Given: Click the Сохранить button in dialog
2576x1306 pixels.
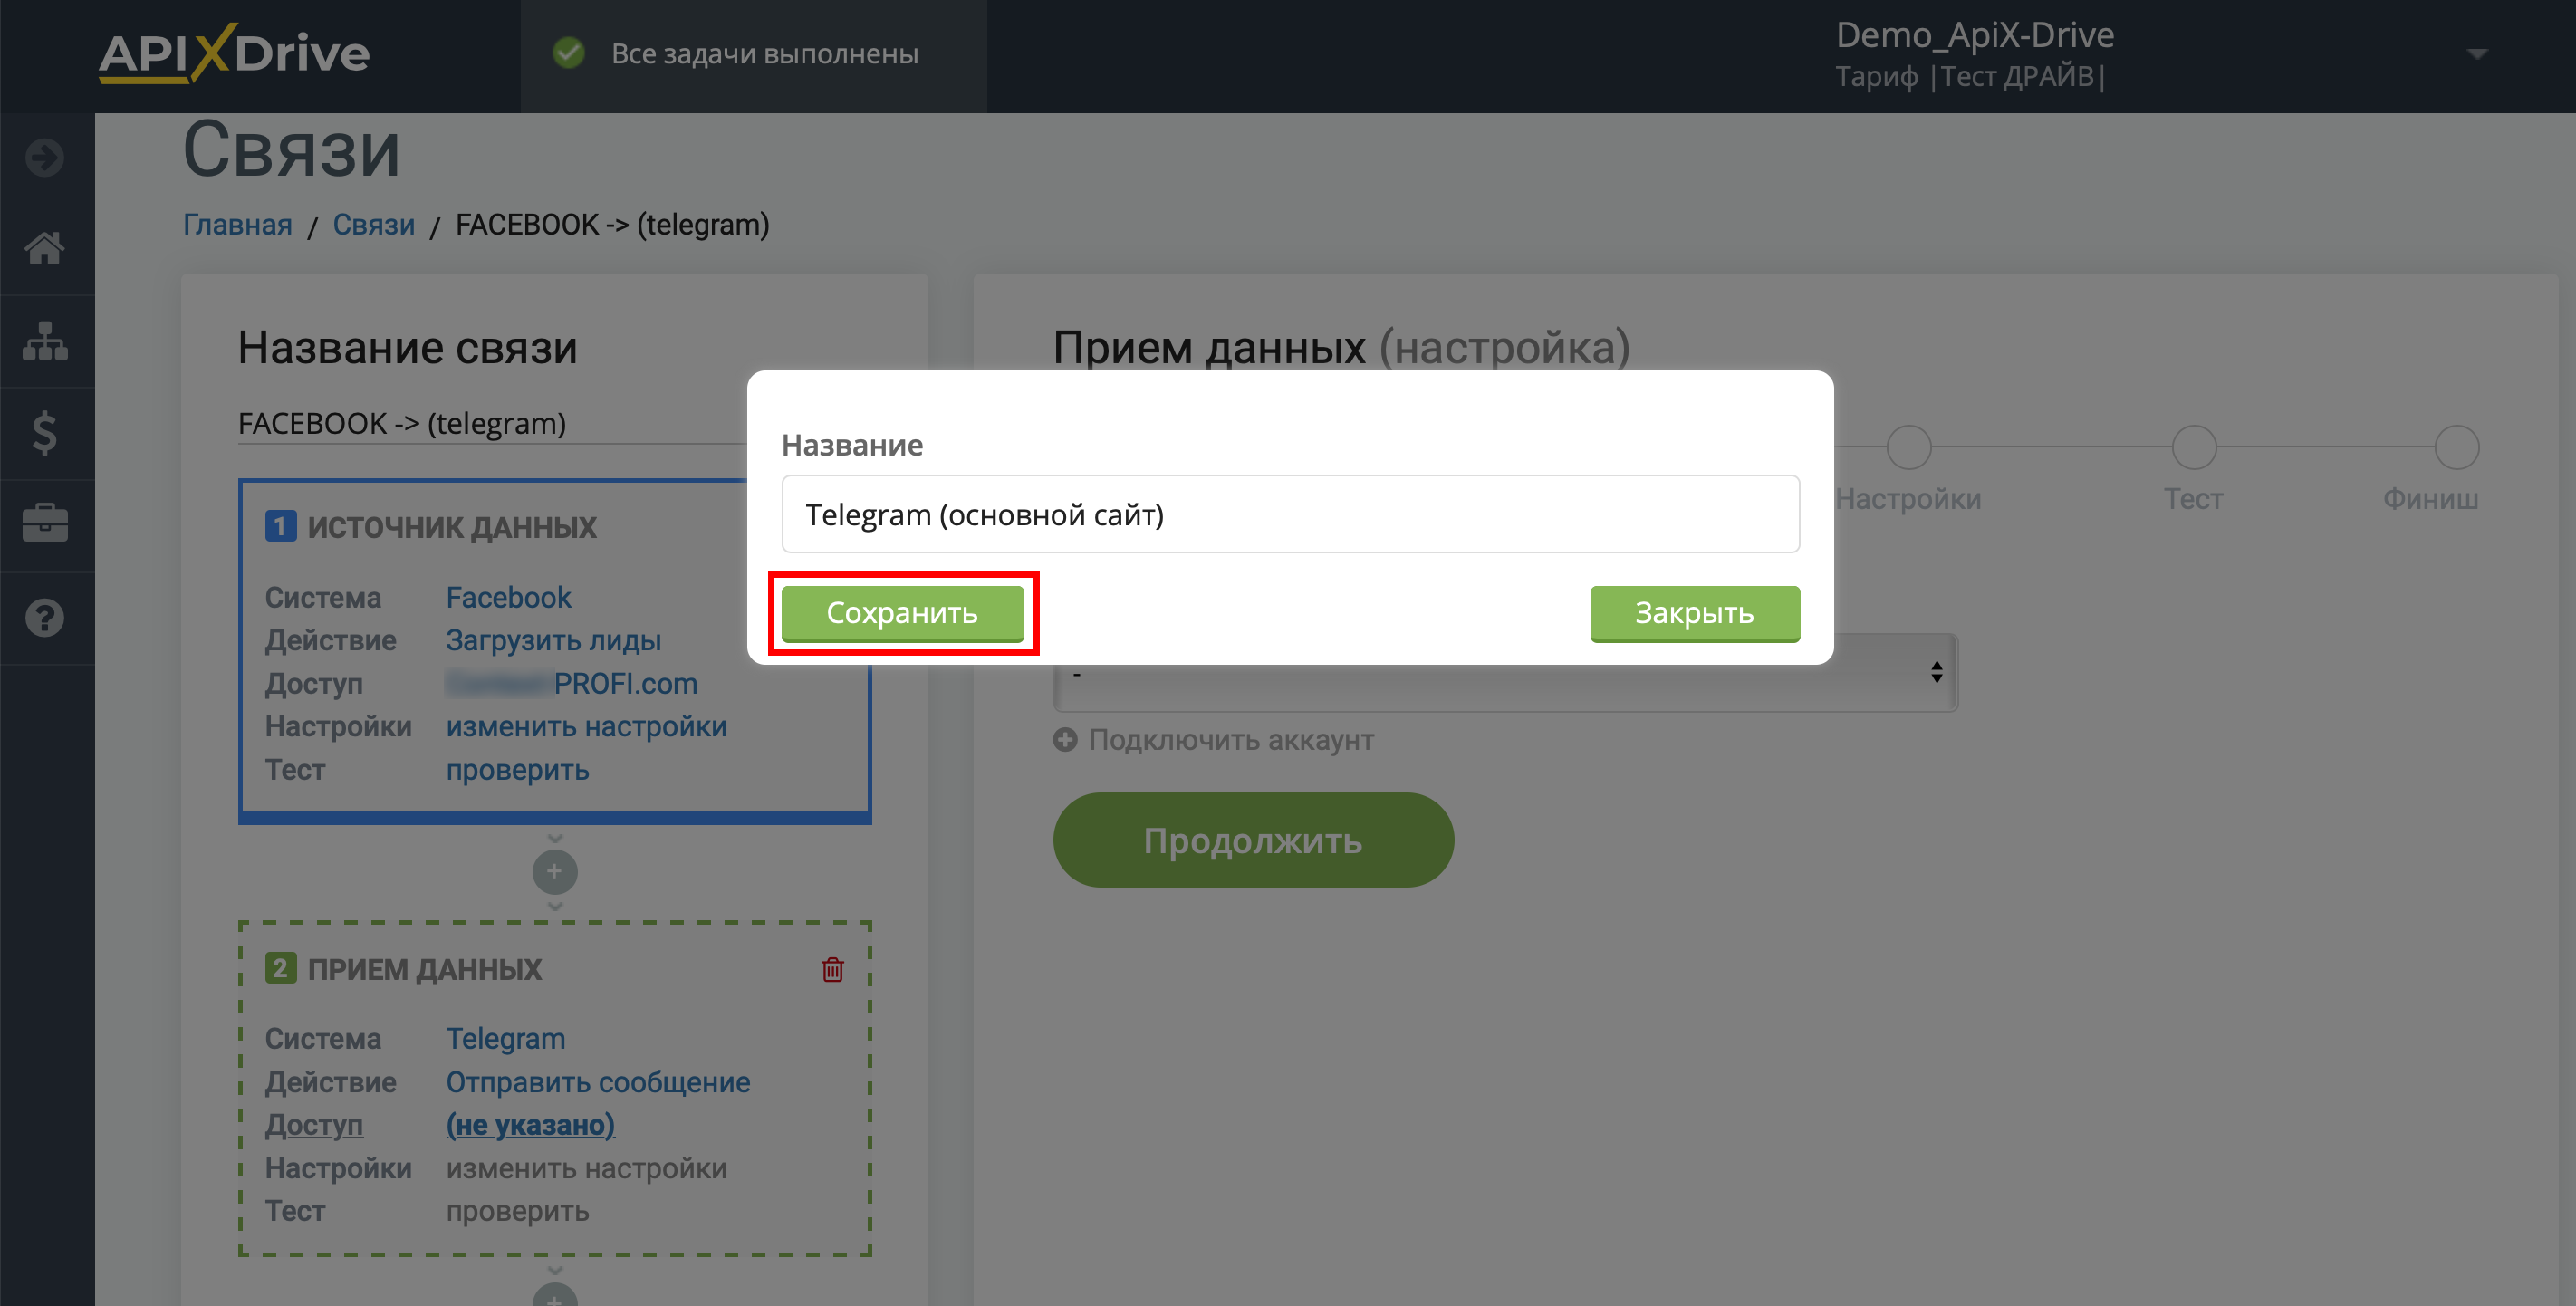Looking at the screenshot, I should point(902,613).
